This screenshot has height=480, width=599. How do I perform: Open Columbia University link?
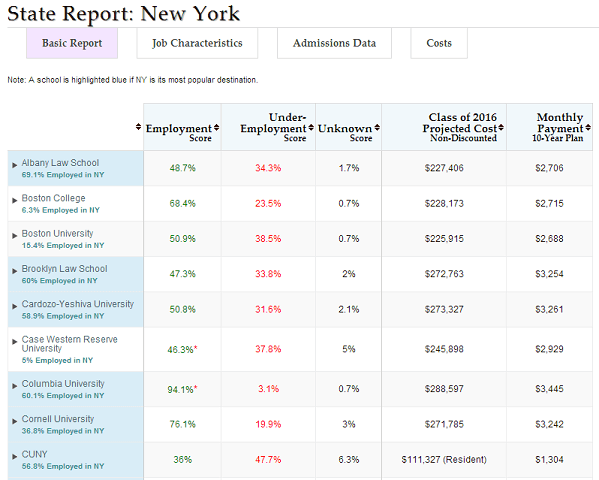(63, 383)
